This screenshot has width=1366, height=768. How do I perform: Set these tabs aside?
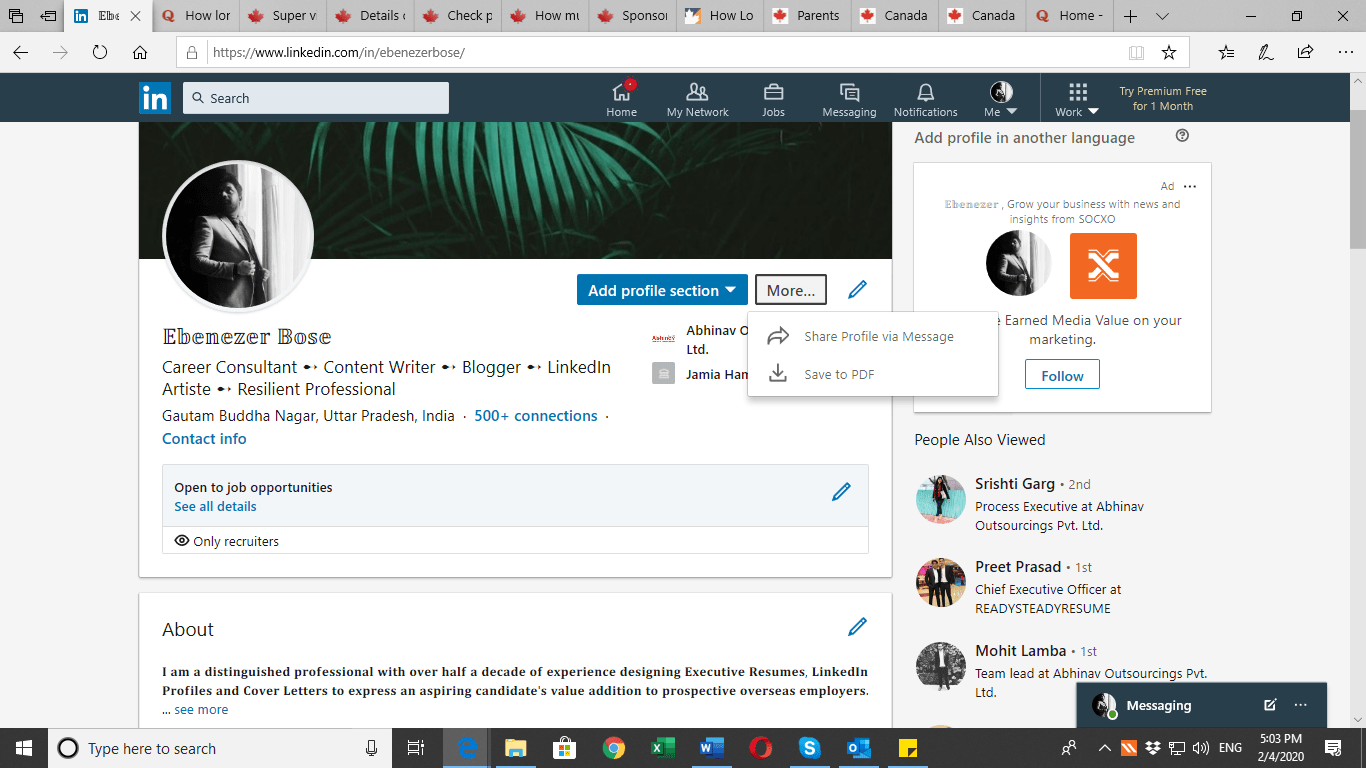pos(48,16)
